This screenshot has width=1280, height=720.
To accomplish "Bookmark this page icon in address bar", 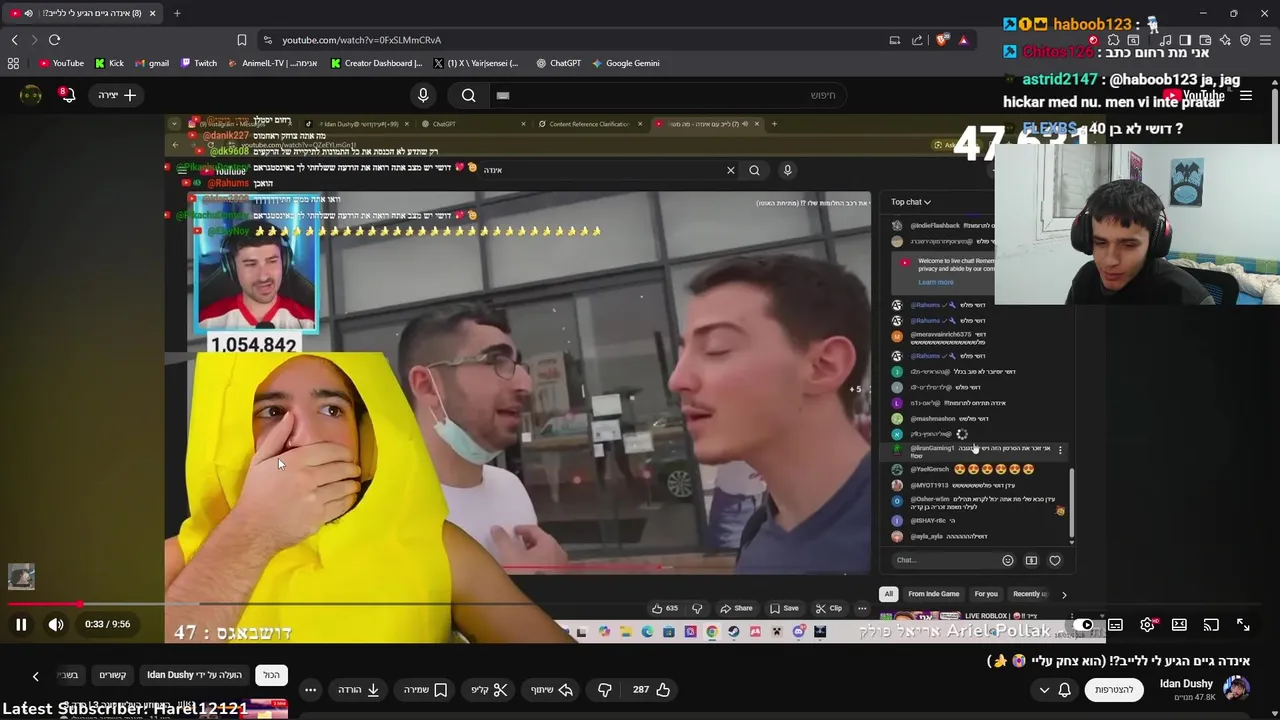I will [x=241, y=40].
